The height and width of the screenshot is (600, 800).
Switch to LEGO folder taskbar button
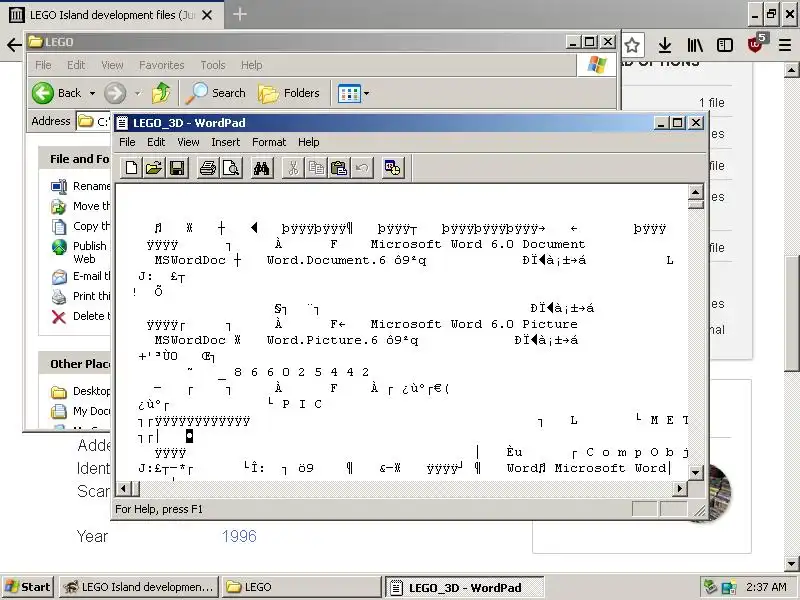tap(301, 587)
